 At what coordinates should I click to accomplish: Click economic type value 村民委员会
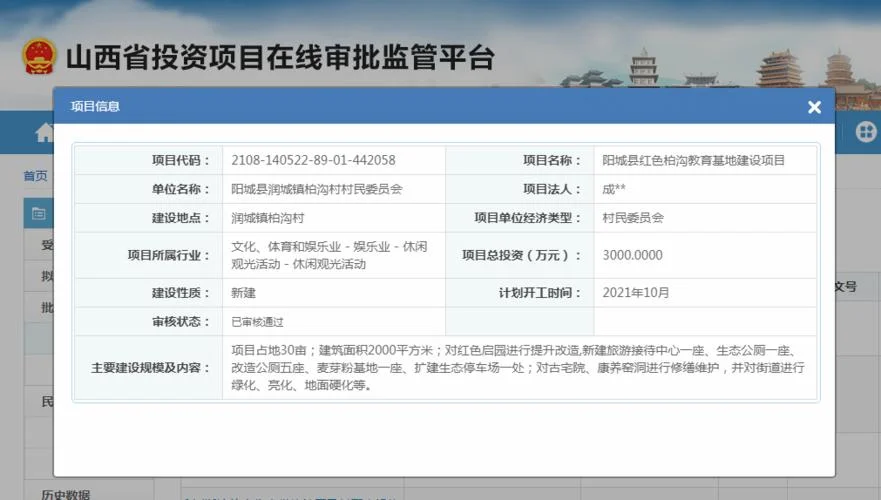[633, 218]
